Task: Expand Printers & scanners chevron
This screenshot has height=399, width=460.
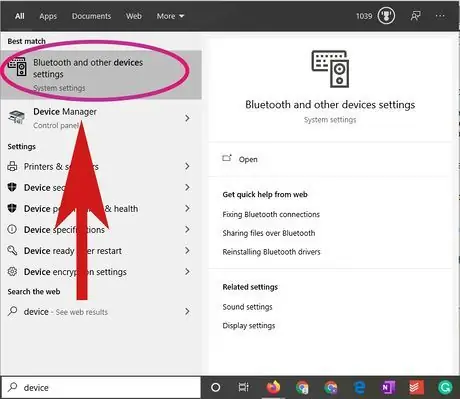Action: (x=187, y=166)
